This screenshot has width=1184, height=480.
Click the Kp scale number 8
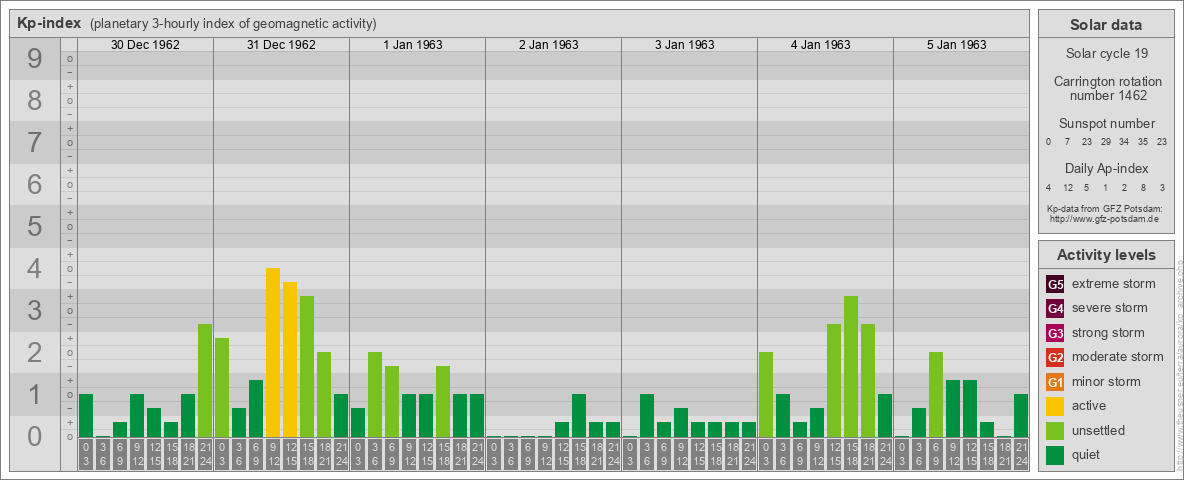34,100
